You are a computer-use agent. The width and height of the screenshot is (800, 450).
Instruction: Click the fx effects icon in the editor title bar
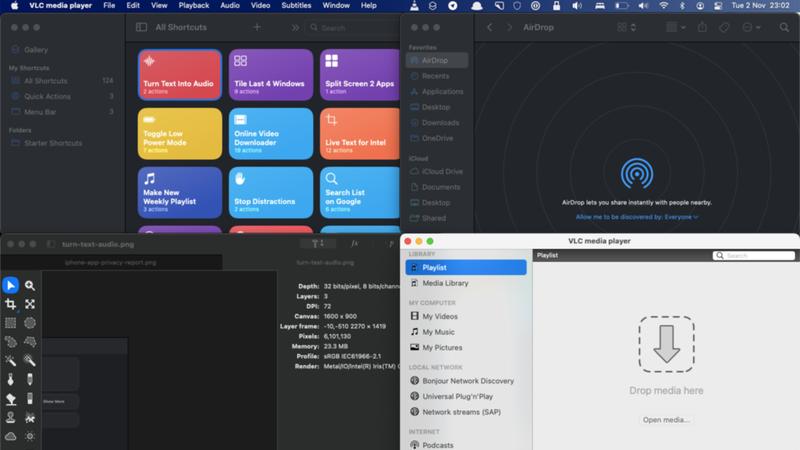354,244
